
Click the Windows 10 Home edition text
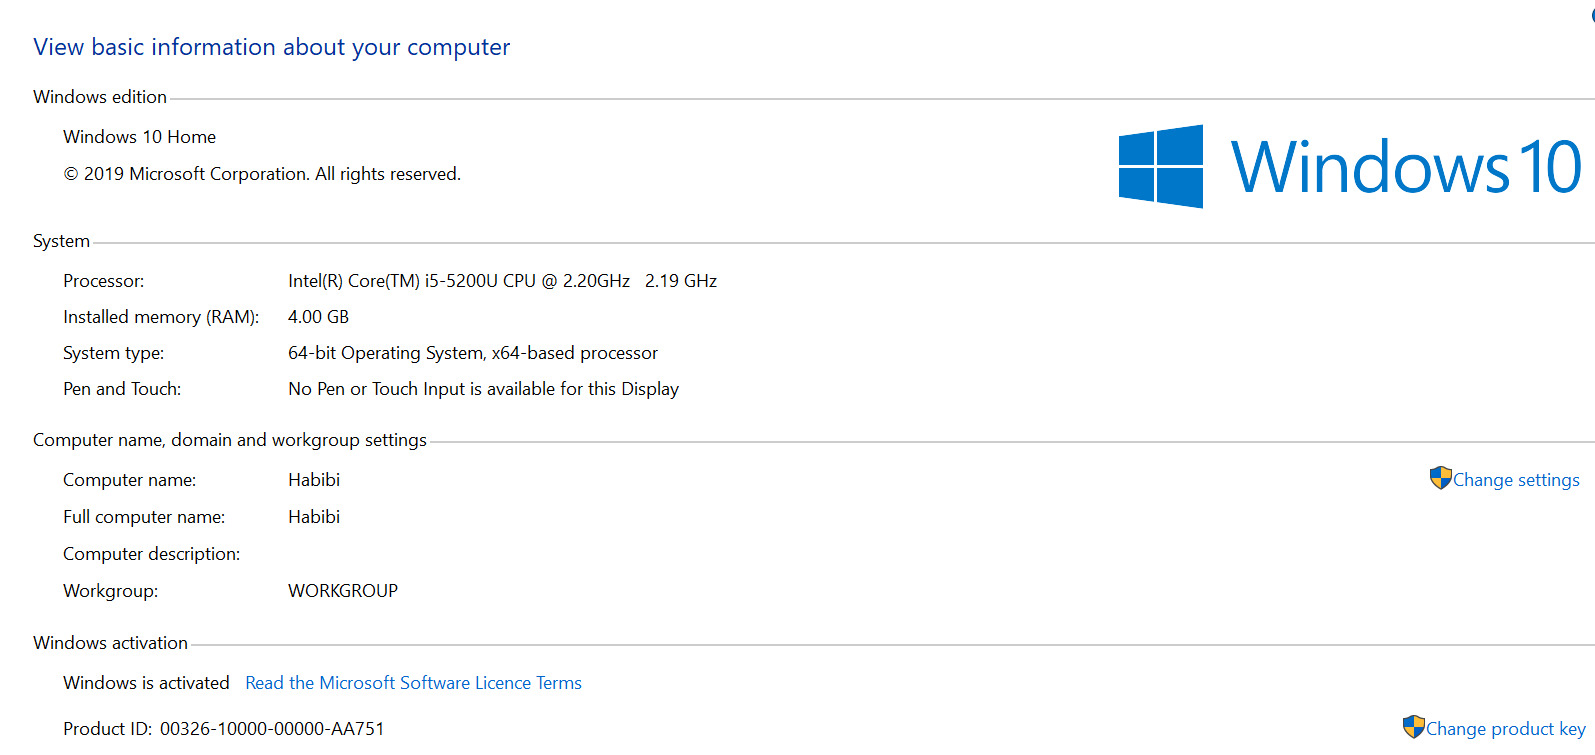click(139, 137)
